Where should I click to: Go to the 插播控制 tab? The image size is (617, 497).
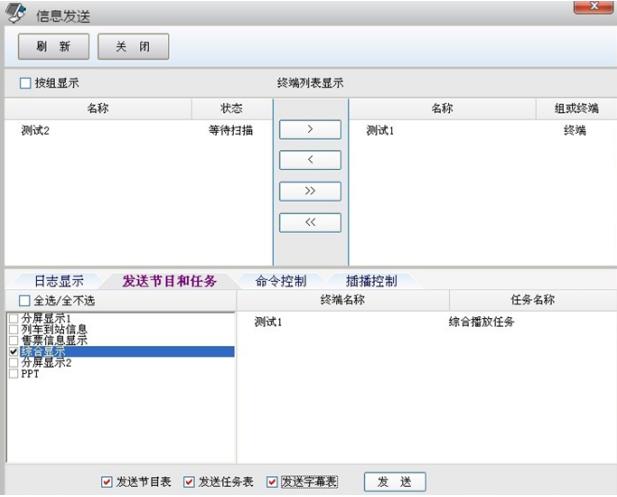[371, 281]
